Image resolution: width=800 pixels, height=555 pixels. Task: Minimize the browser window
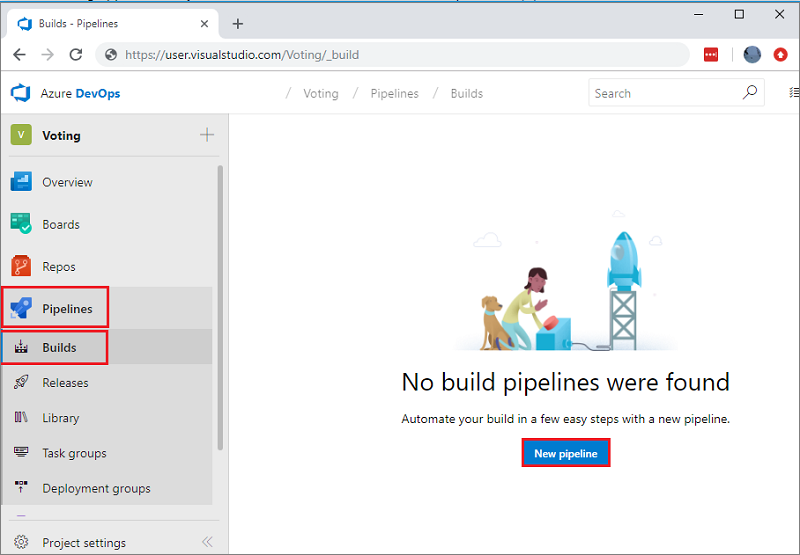[698, 14]
